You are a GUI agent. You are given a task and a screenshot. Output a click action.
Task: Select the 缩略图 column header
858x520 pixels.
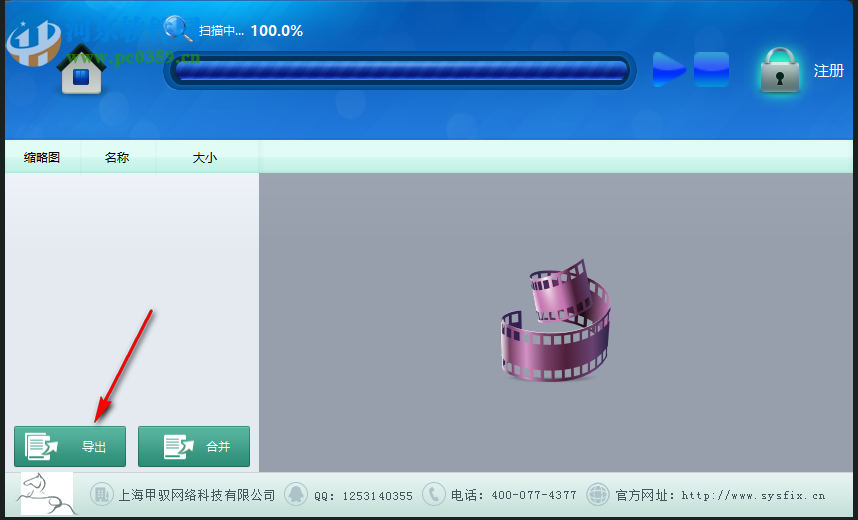pyautogui.click(x=42, y=158)
